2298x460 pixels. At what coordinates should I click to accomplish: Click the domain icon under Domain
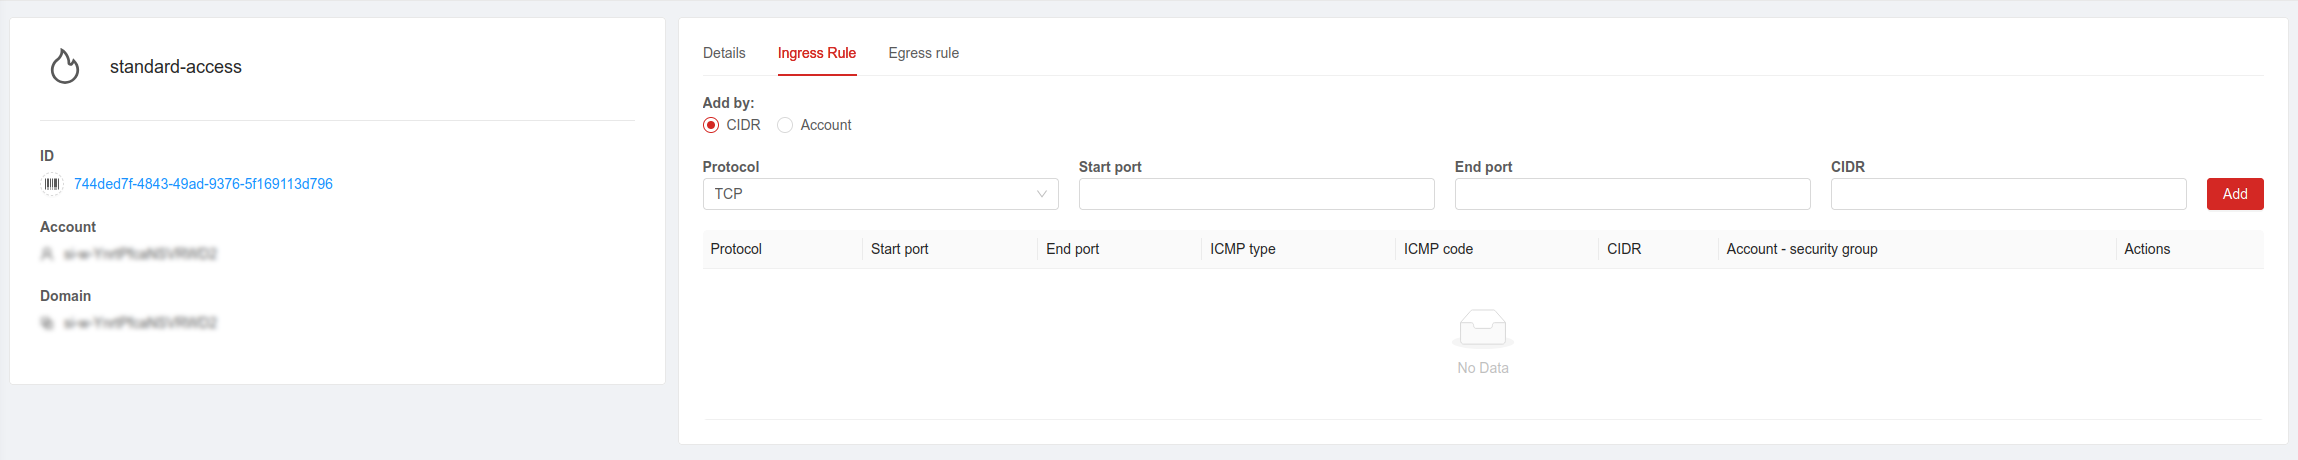pyautogui.click(x=47, y=323)
